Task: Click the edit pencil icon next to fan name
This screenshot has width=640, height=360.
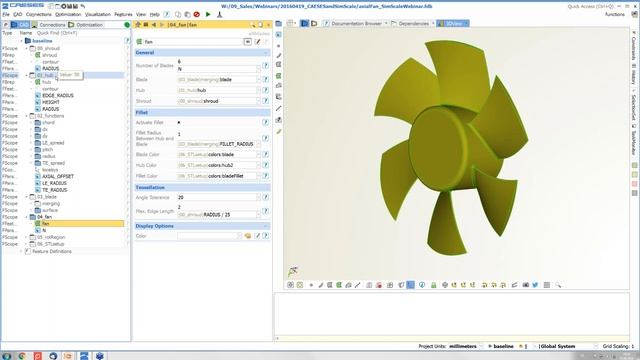Action: tap(258, 42)
